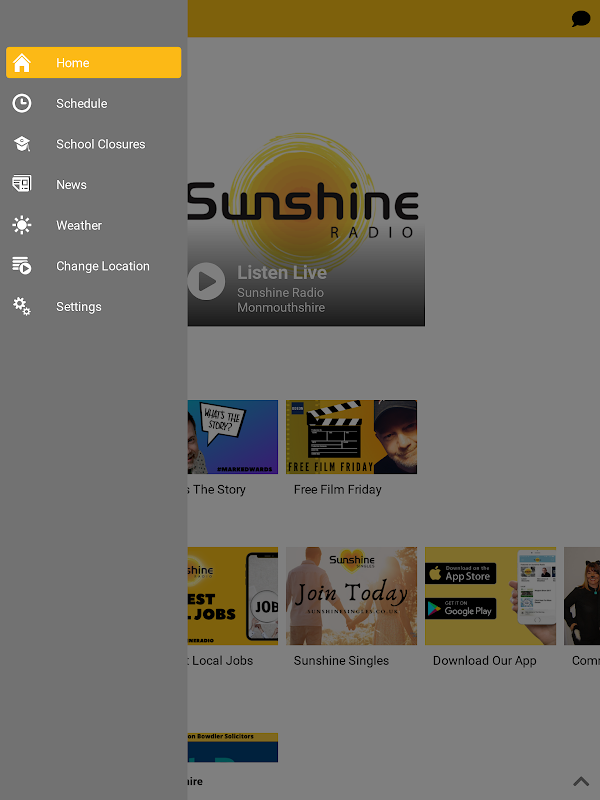This screenshot has width=600, height=800.
Task: Open the Sunshine Singles Join Today thumbnail
Action: pos(352,596)
